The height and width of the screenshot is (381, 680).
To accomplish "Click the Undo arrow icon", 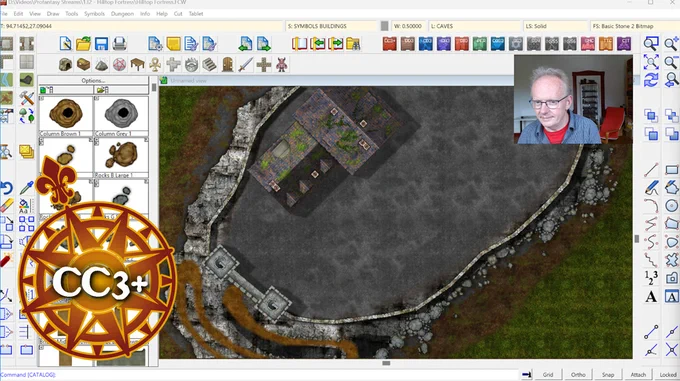I will [x=6, y=188].
